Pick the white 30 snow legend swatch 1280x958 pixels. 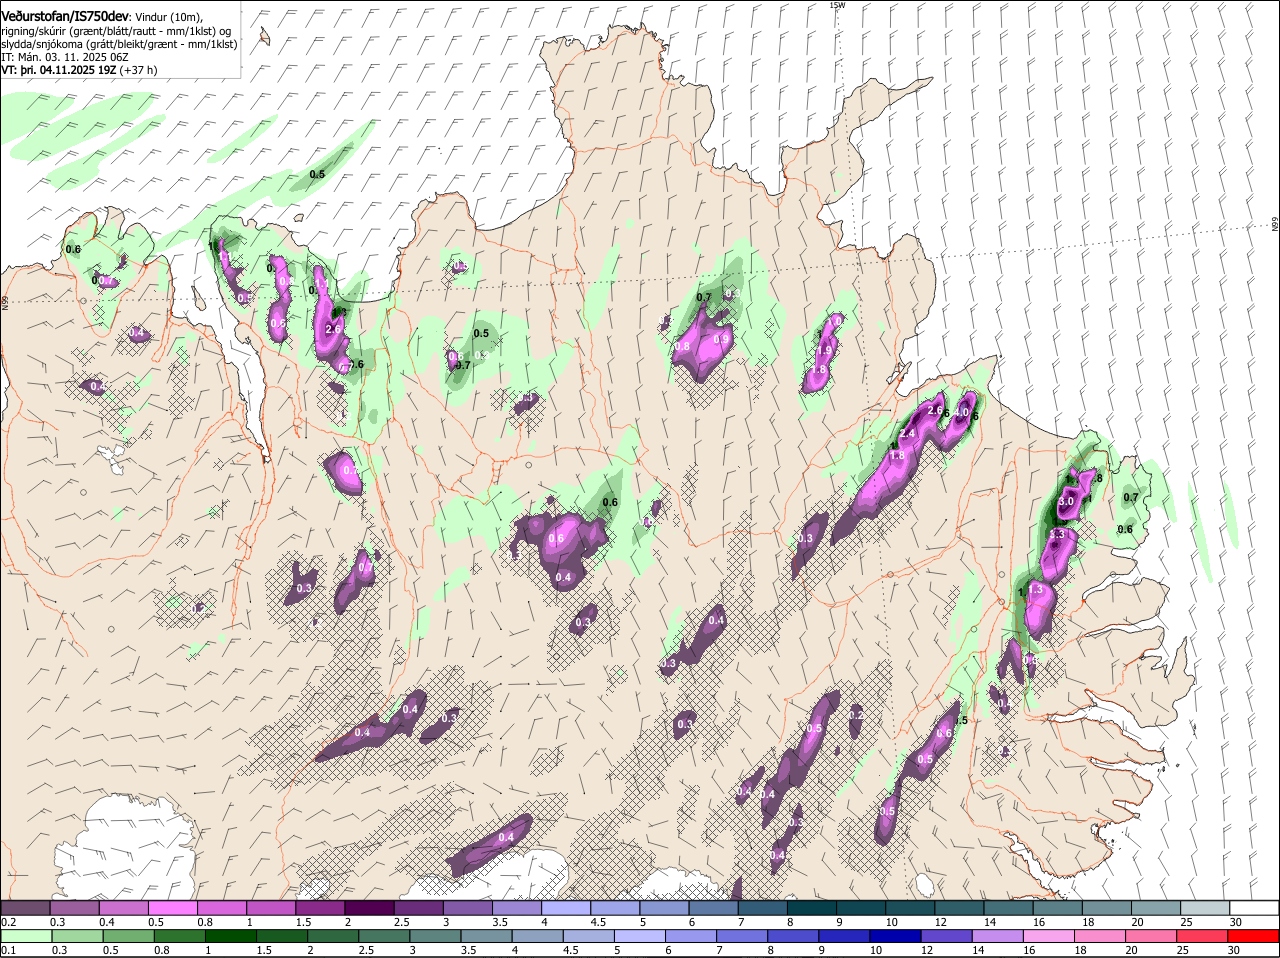click(1254, 908)
